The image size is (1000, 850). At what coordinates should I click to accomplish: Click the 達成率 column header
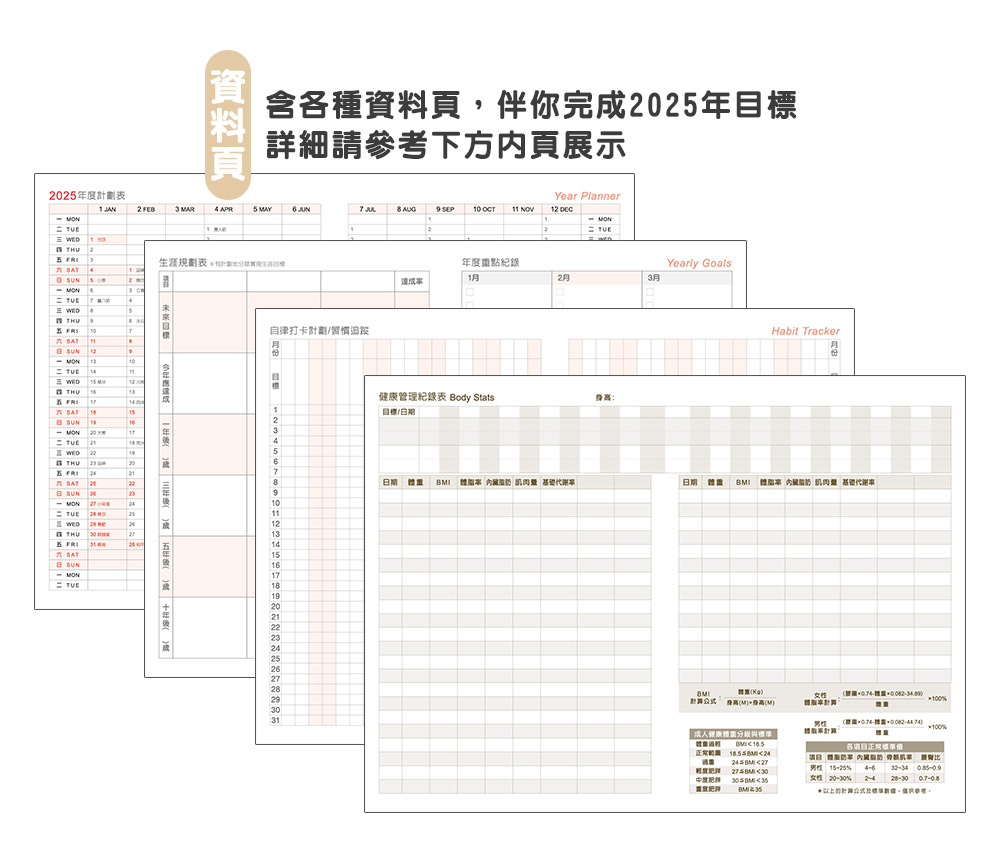pos(411,281)
